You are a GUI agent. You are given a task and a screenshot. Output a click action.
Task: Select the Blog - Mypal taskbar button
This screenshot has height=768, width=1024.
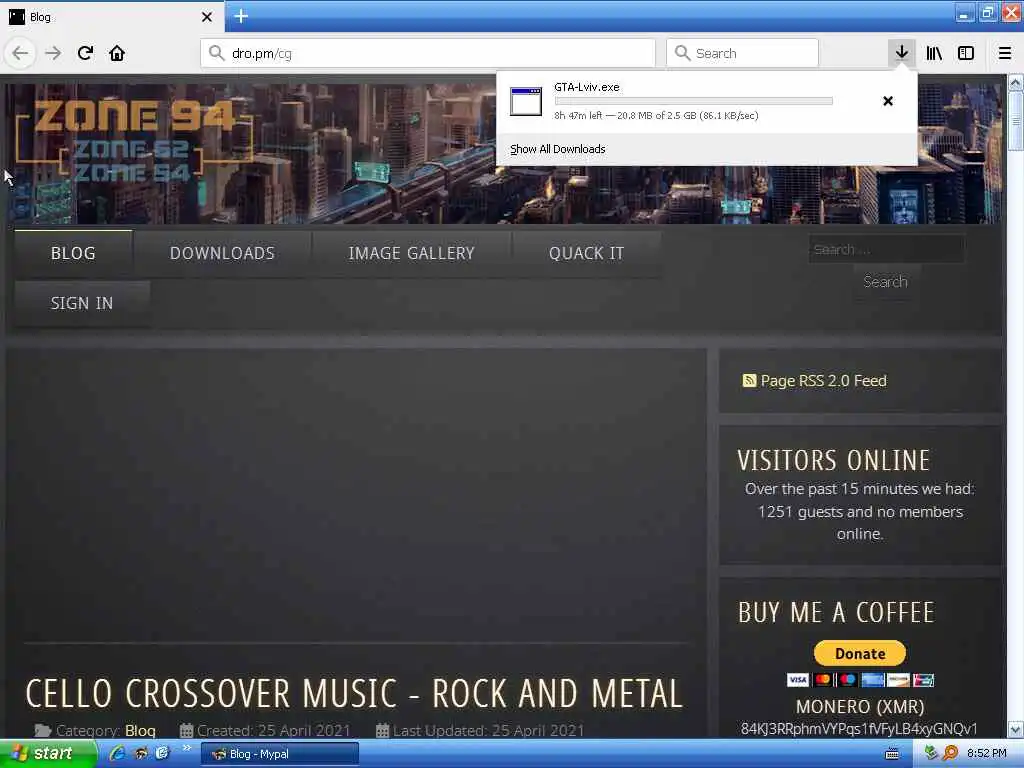pyautogui.click(x=280, y=754)
